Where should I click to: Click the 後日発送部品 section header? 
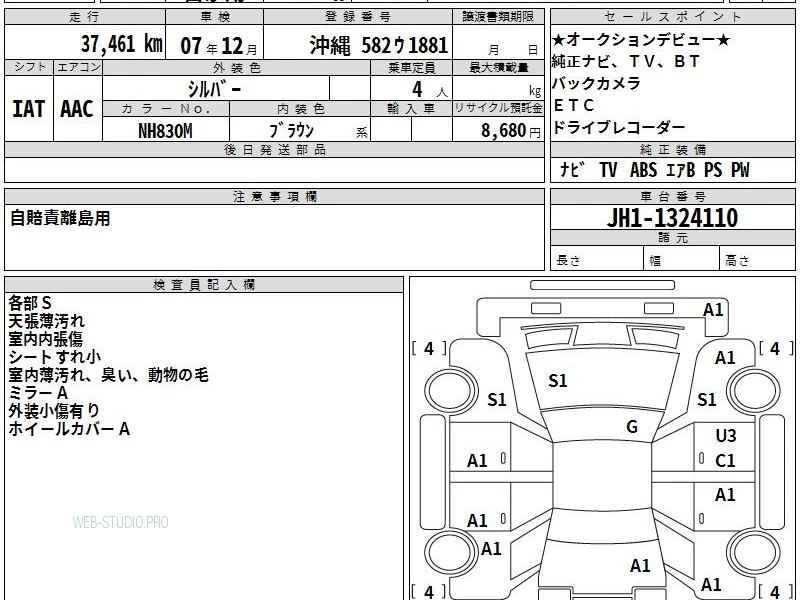pyautogui.click(x=274, y=149)
